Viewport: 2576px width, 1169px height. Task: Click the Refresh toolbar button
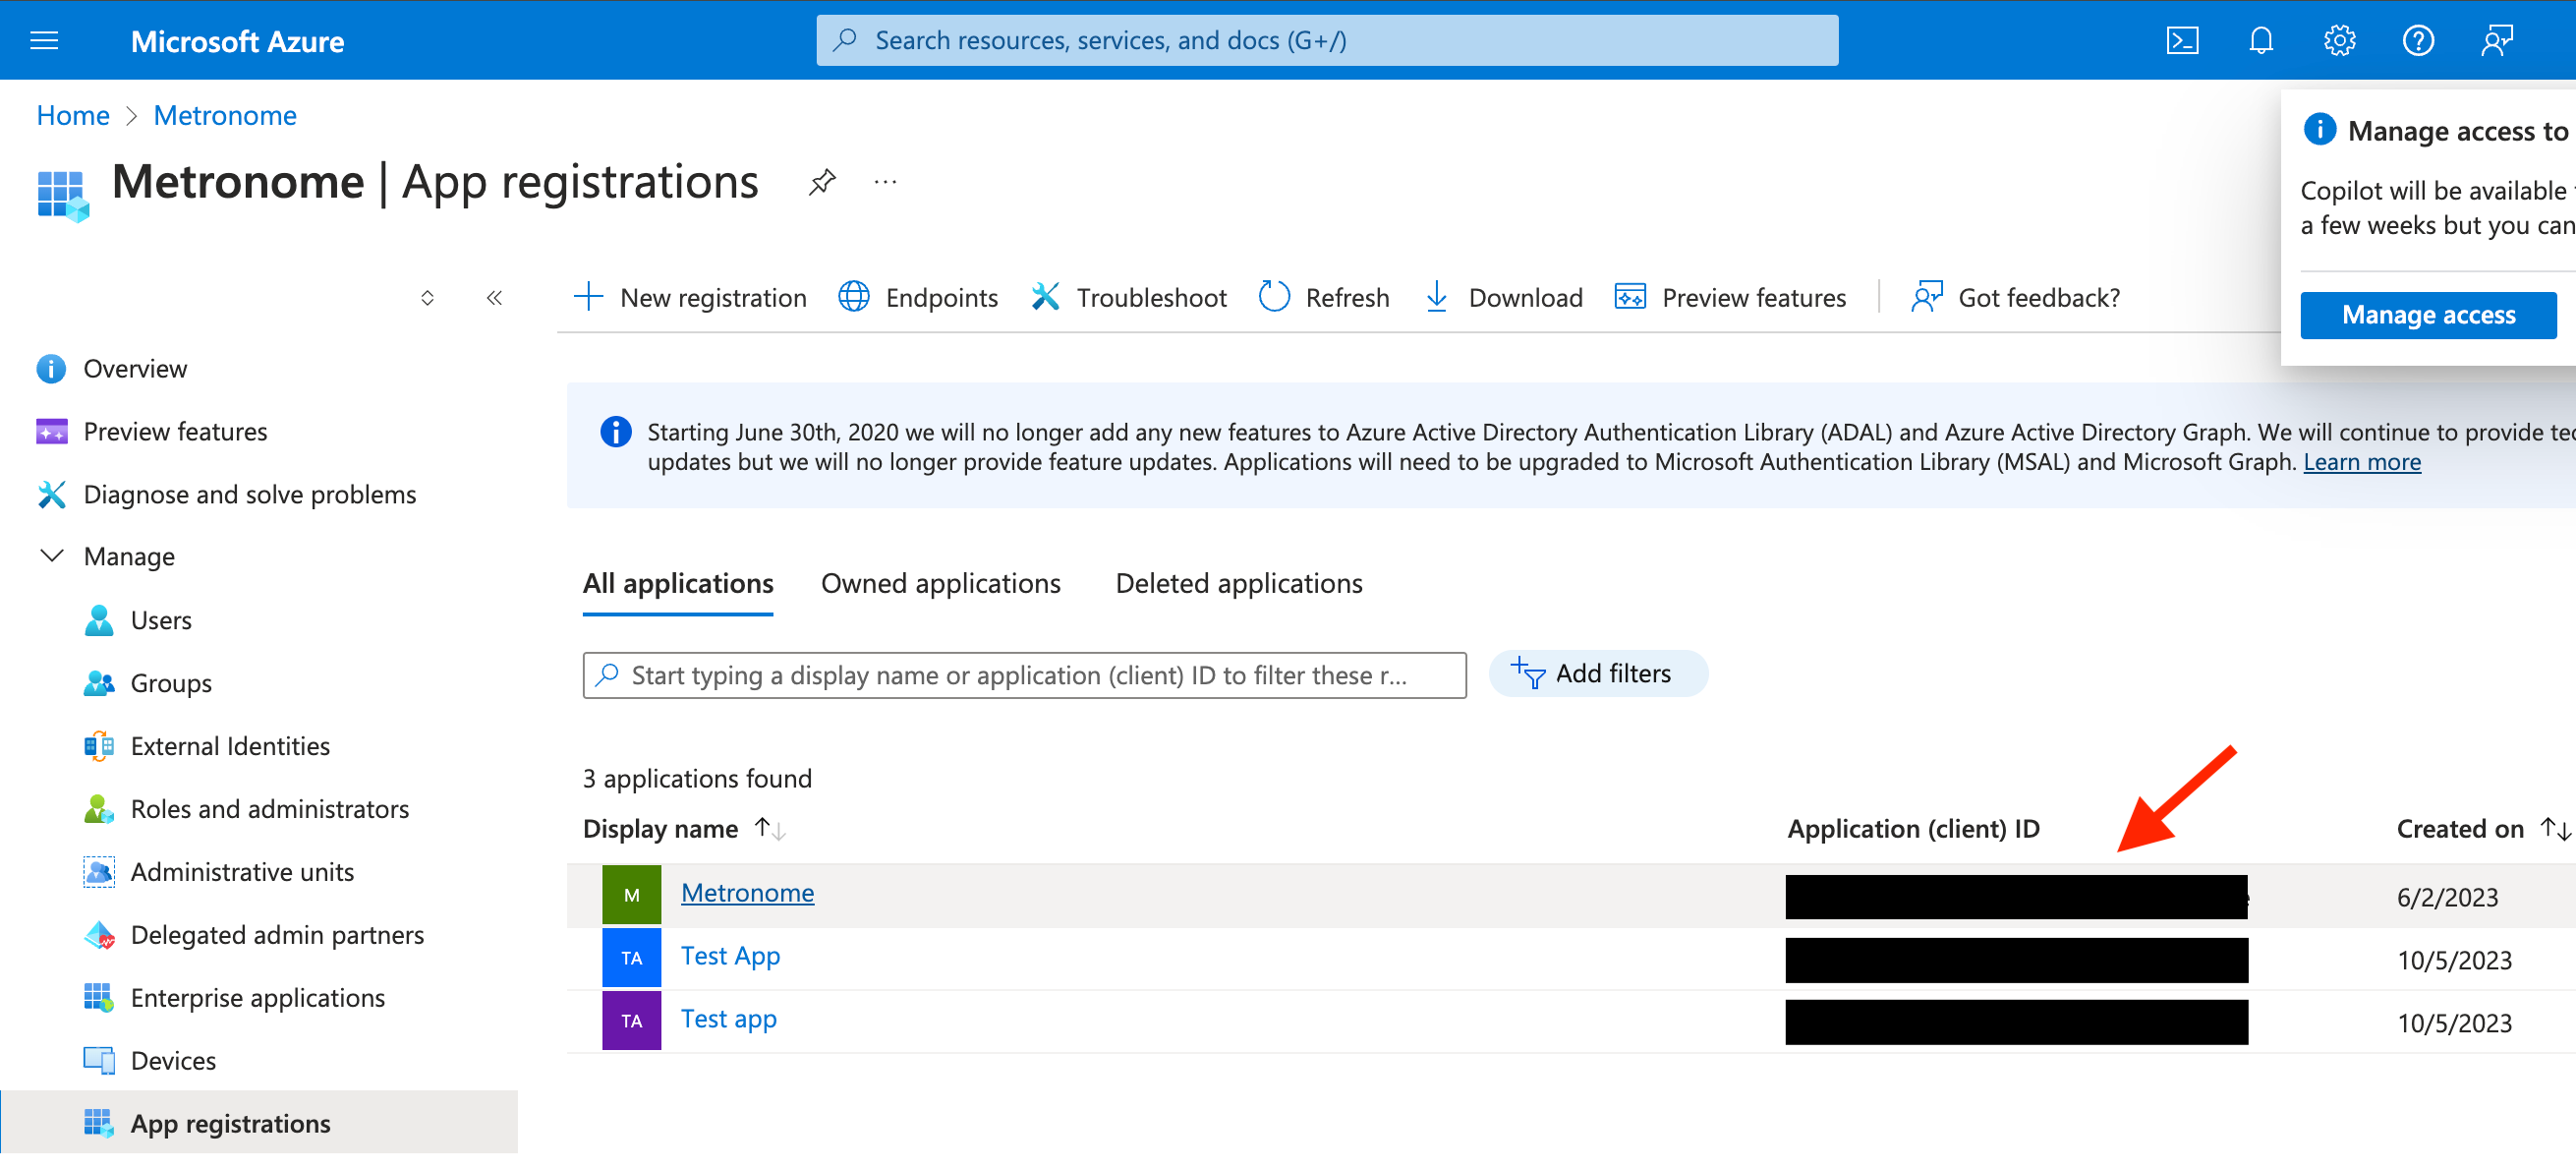click(1324, 298)
